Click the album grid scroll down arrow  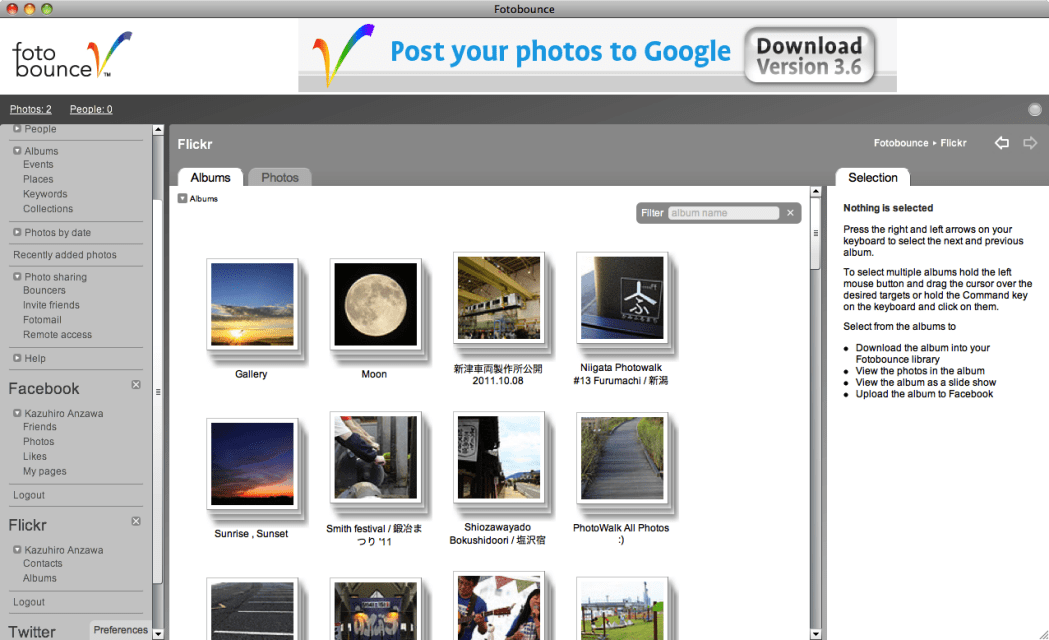[816, 633]
